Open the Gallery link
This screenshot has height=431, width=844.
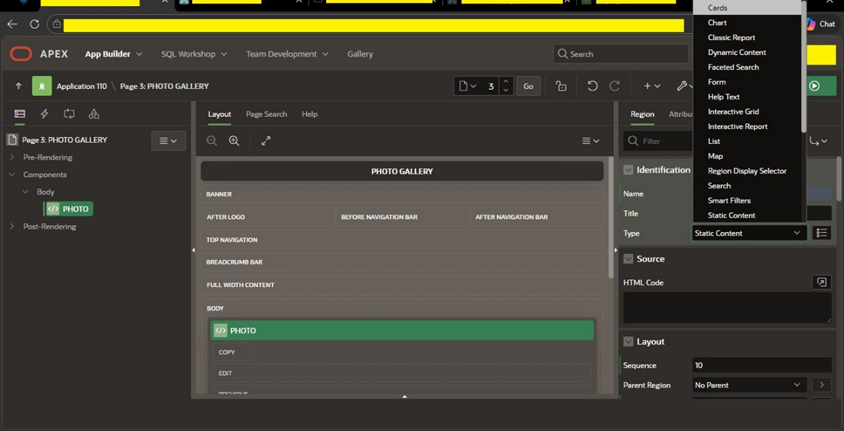[360, 54]
